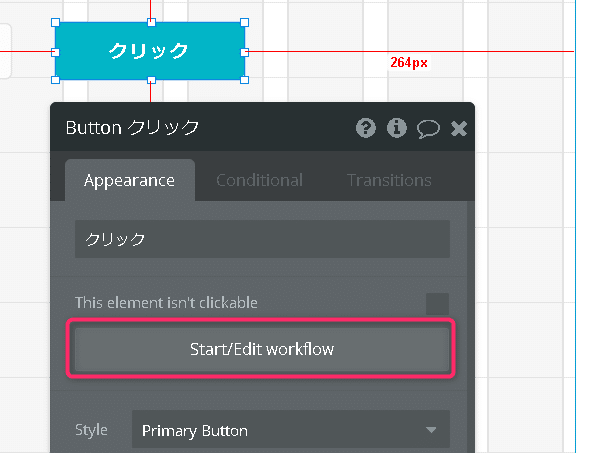Switch to the Appearance tab
Viewport: 612px width, 453px height.
[x=129, y=180]
